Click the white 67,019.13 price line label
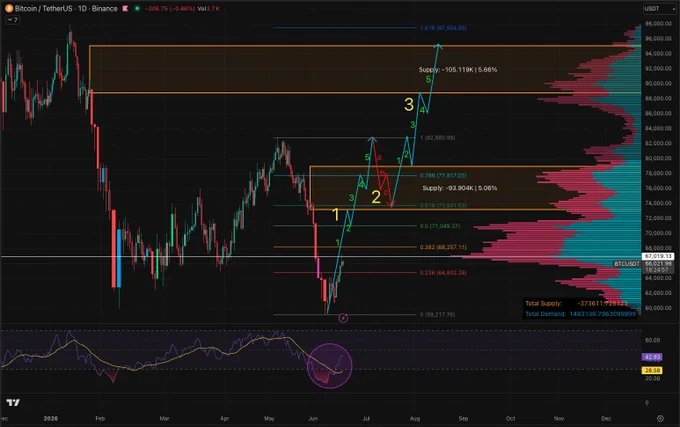The width and height of the screenshot is (680, 427). [x=658, y=256]
